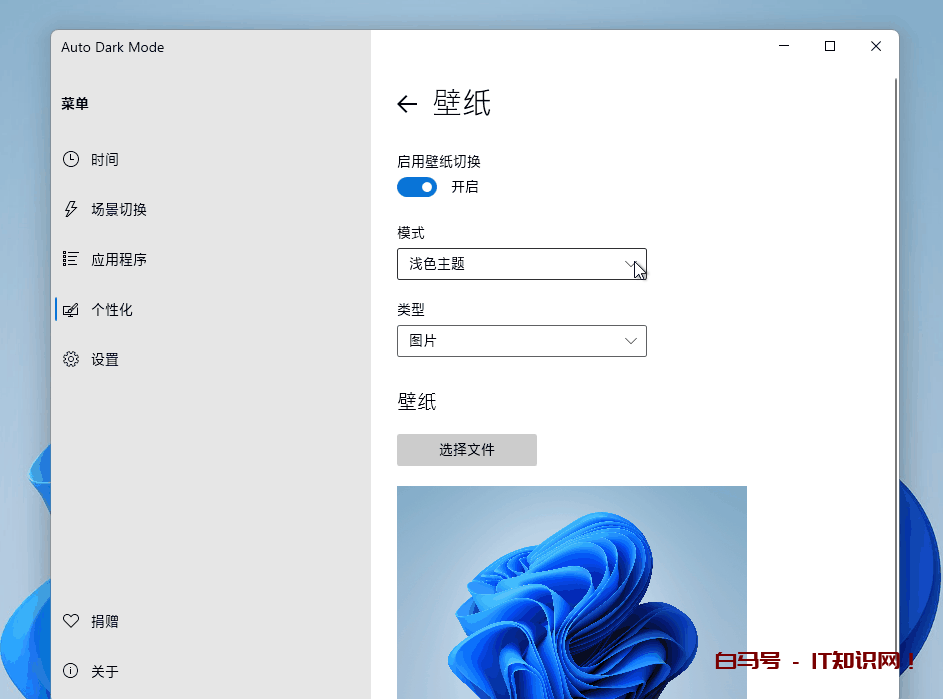Click the lightning icon for 场景切换
This screenshot has width=943, height=699.
(70, 209)
